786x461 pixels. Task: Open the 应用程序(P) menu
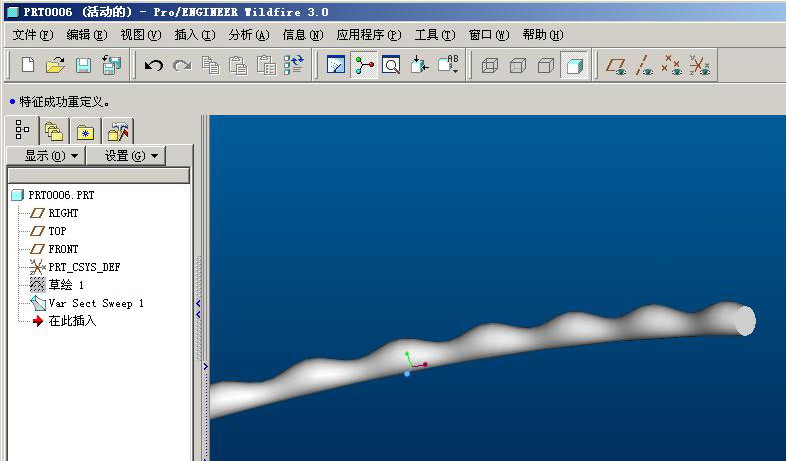coord(369,35)
